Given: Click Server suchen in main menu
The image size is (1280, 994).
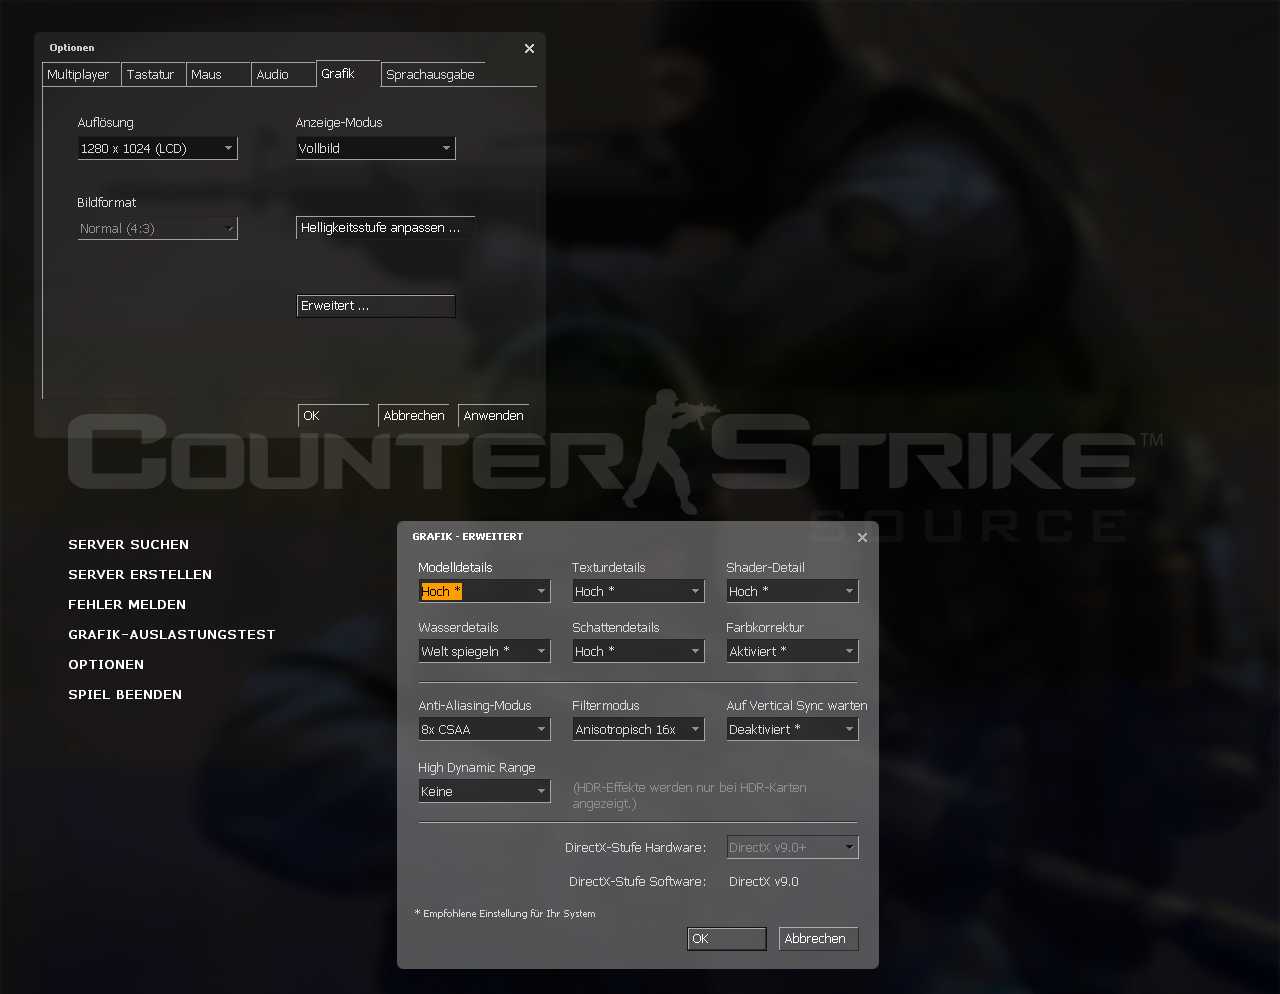Looking at the screenshot, I should click(128, 545).
